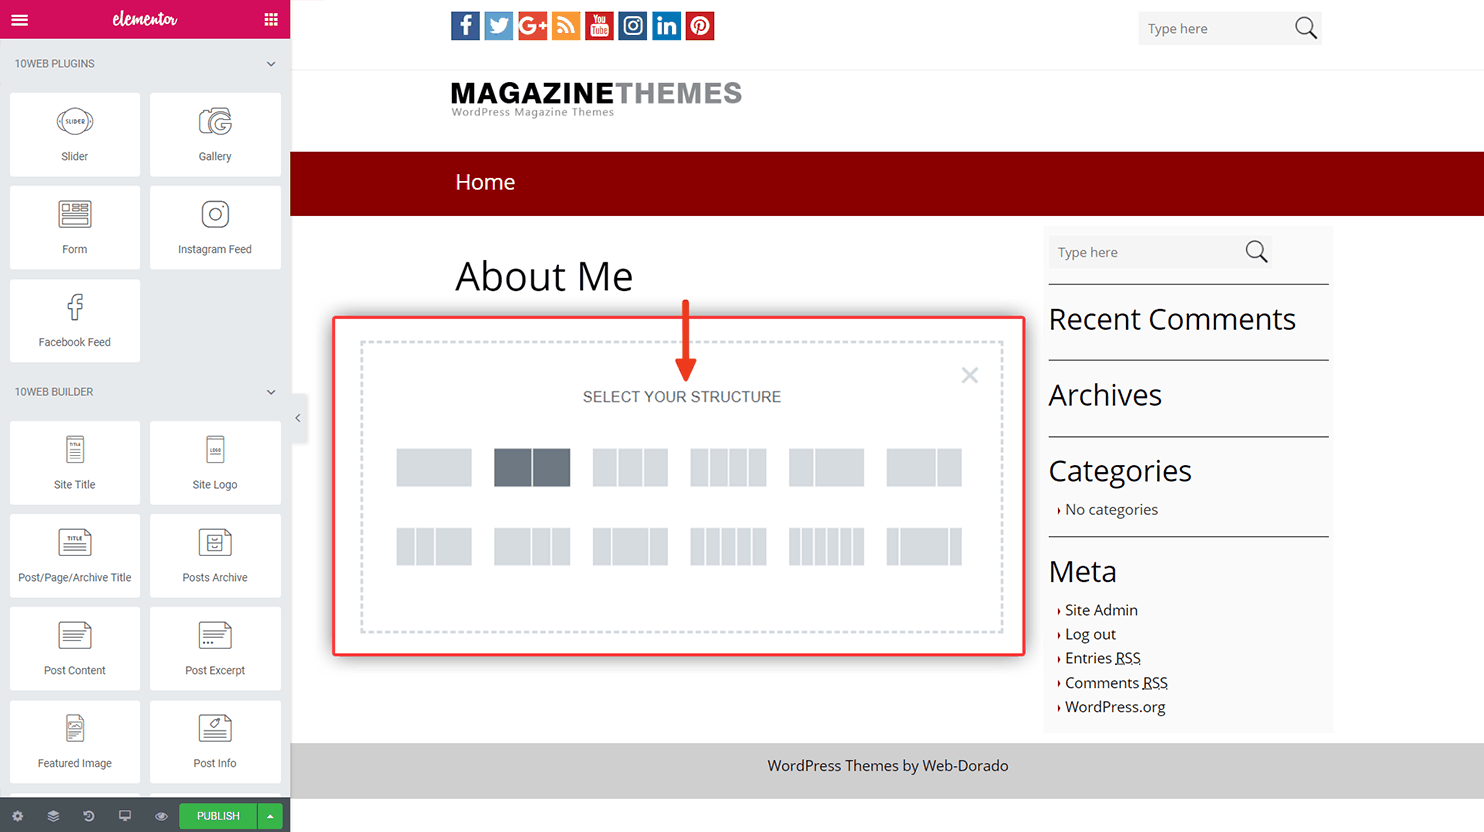Collapse the 10WEB PLUGINS section
Screen dimensions: 1484x832
click(x=271, y=64)
